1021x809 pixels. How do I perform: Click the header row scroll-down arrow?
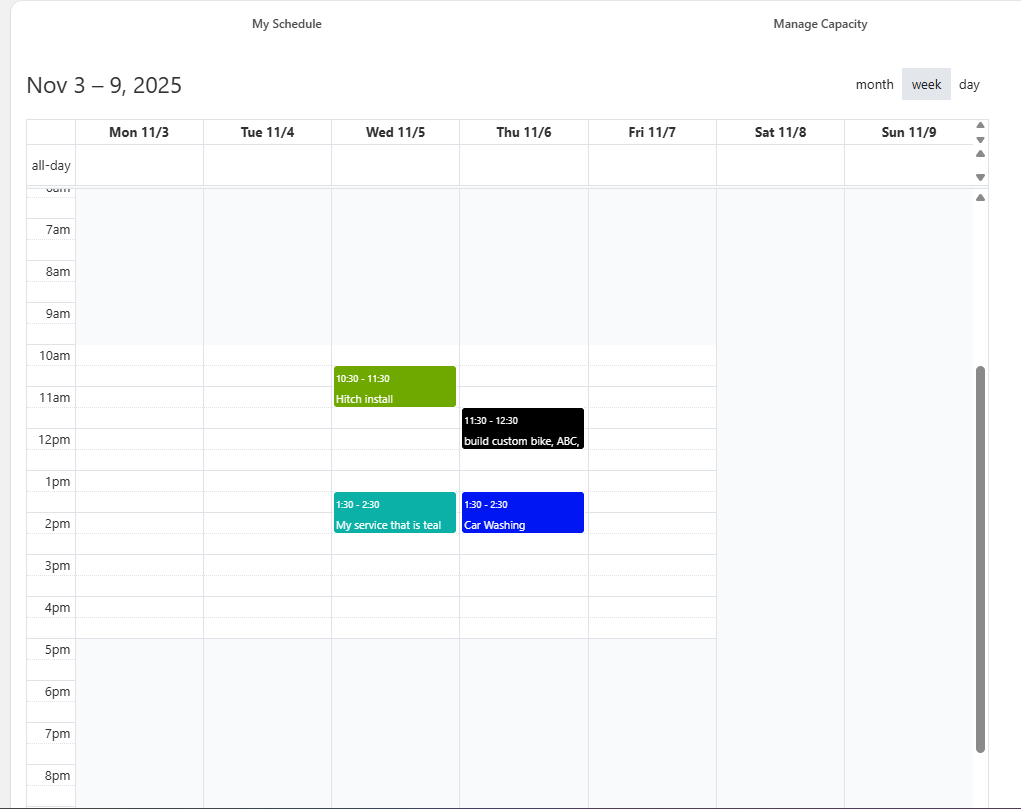click(980, 140)
